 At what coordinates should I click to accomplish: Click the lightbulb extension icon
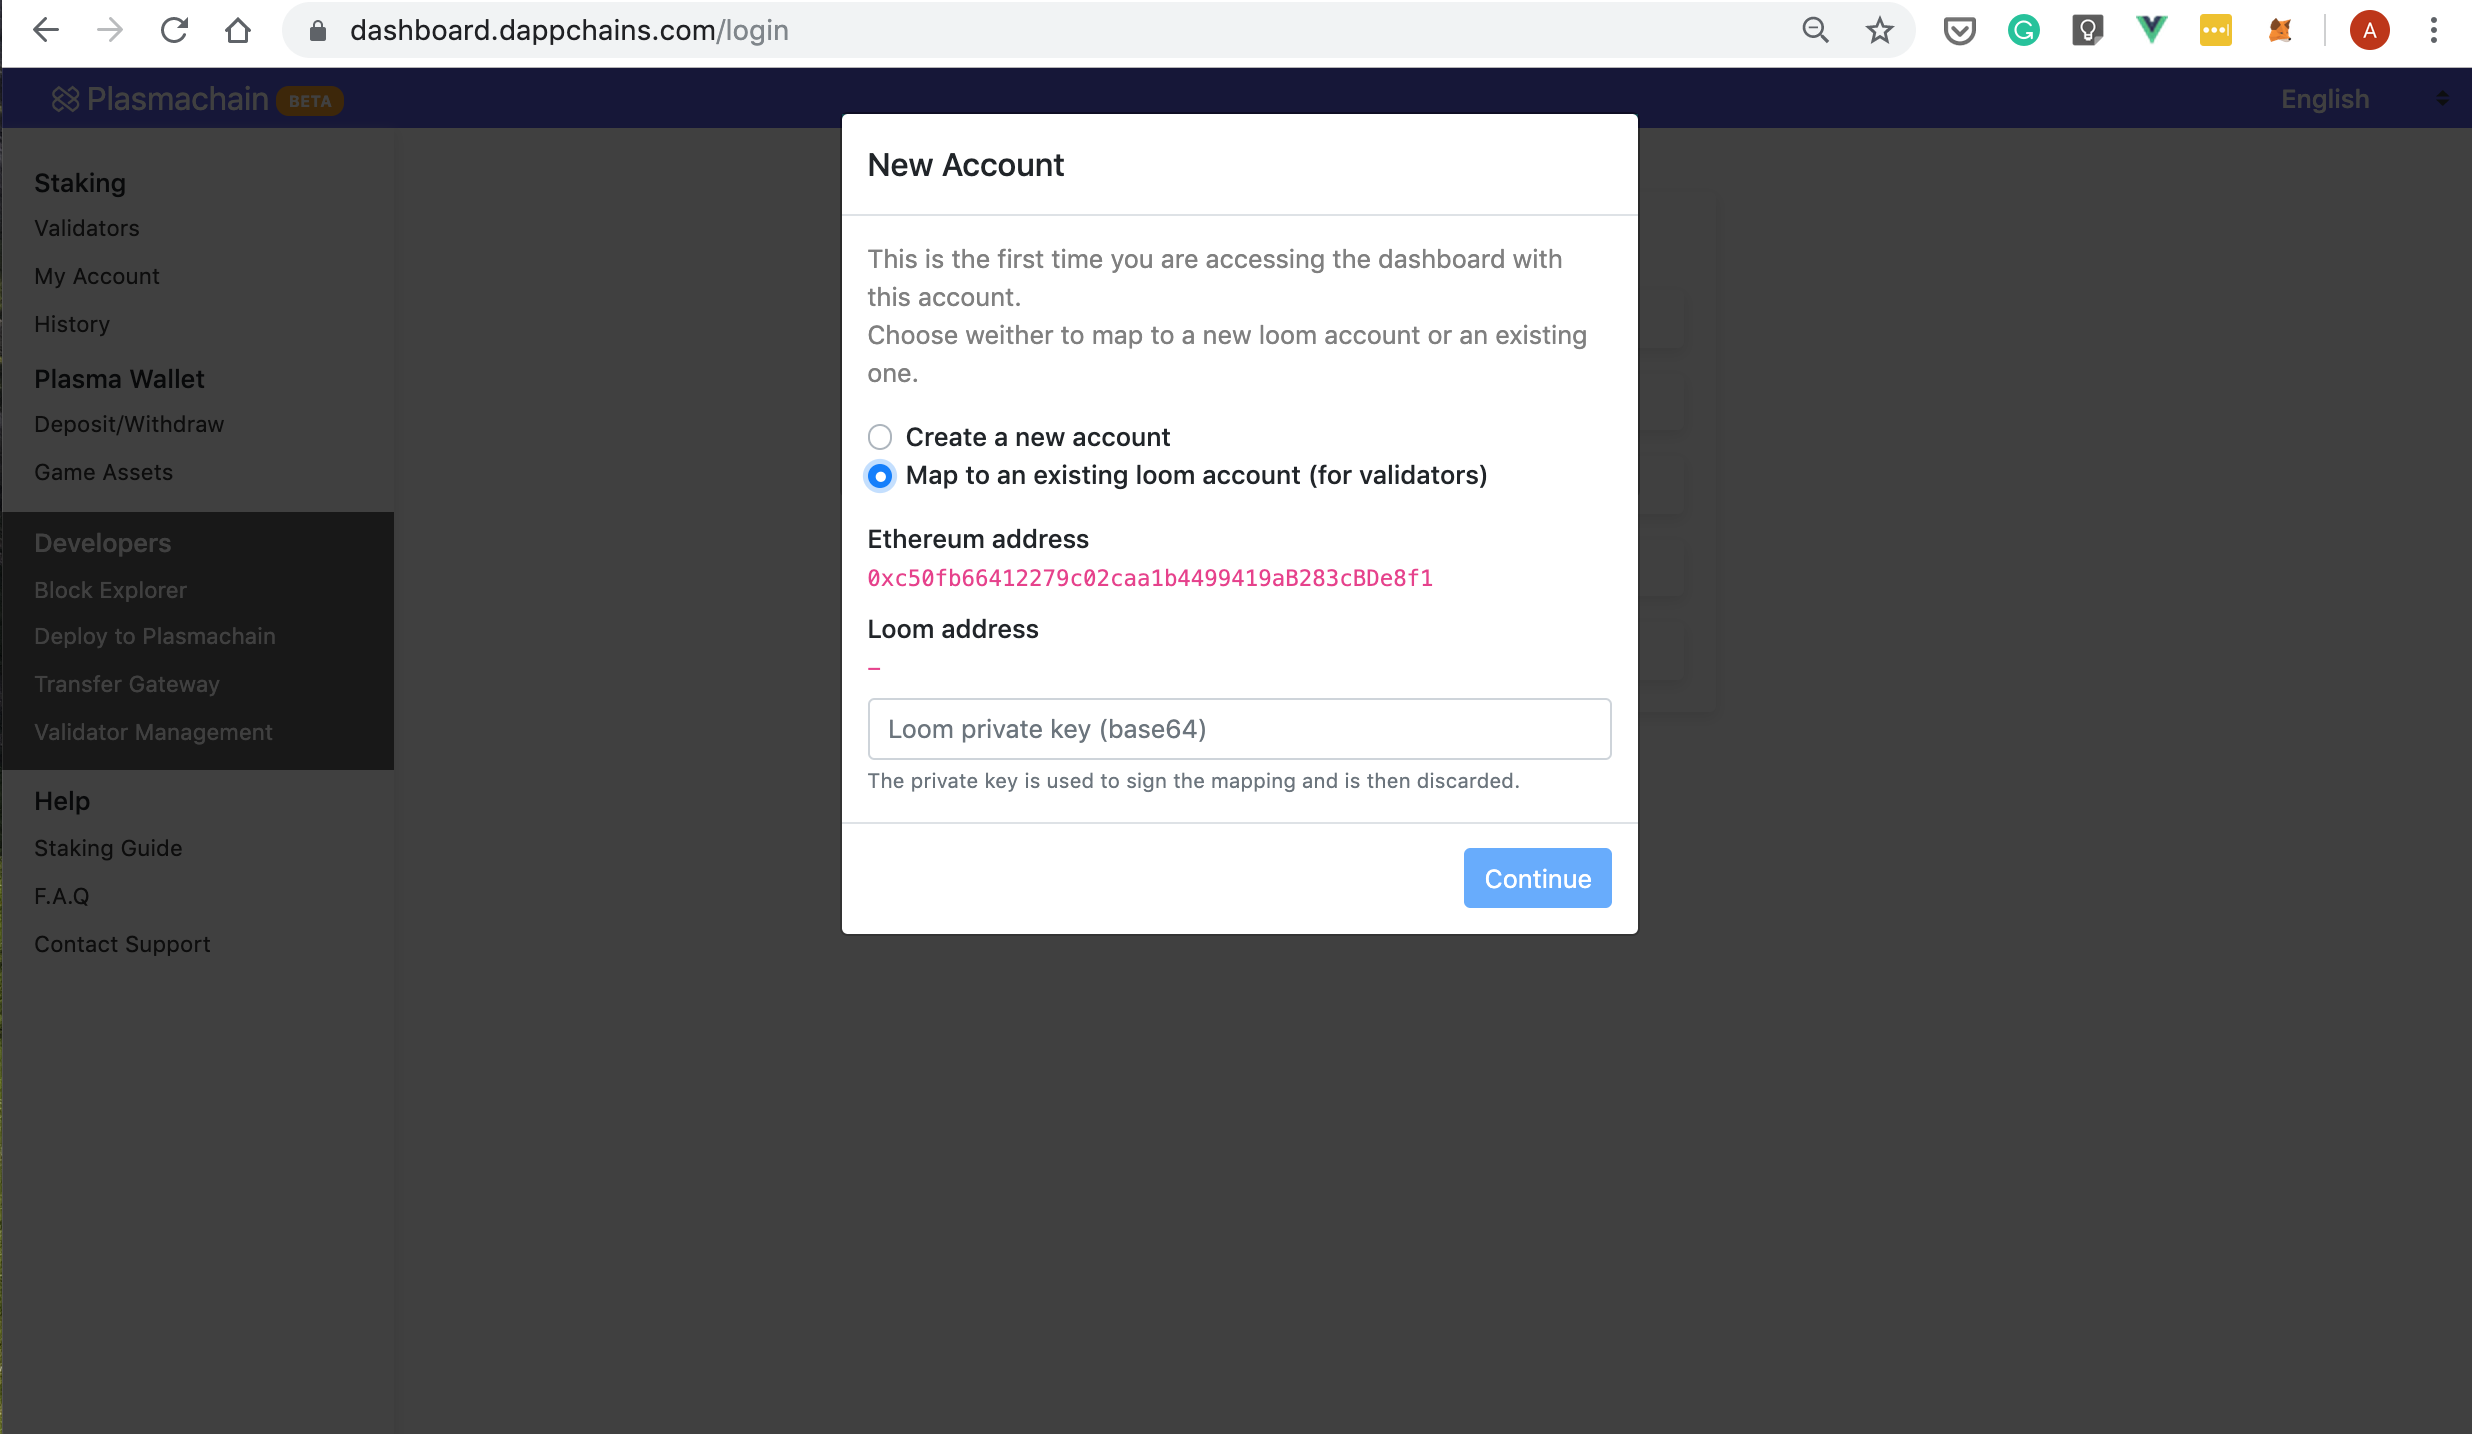(x=2088, y=30)
